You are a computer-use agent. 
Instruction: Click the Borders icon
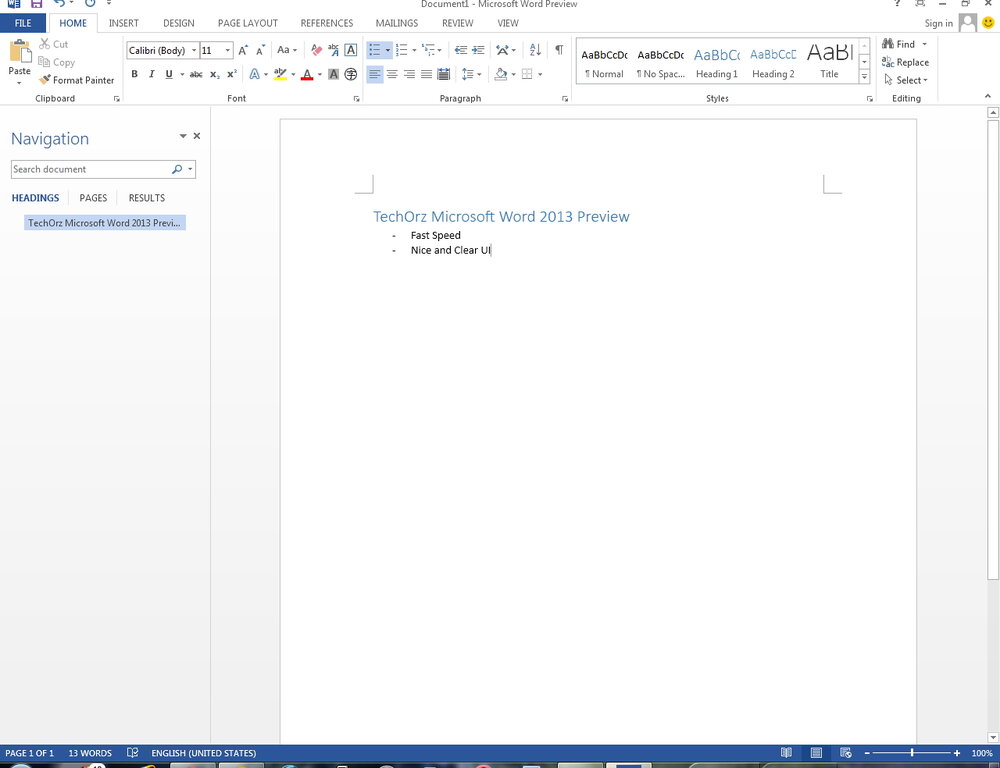(527, 74)
